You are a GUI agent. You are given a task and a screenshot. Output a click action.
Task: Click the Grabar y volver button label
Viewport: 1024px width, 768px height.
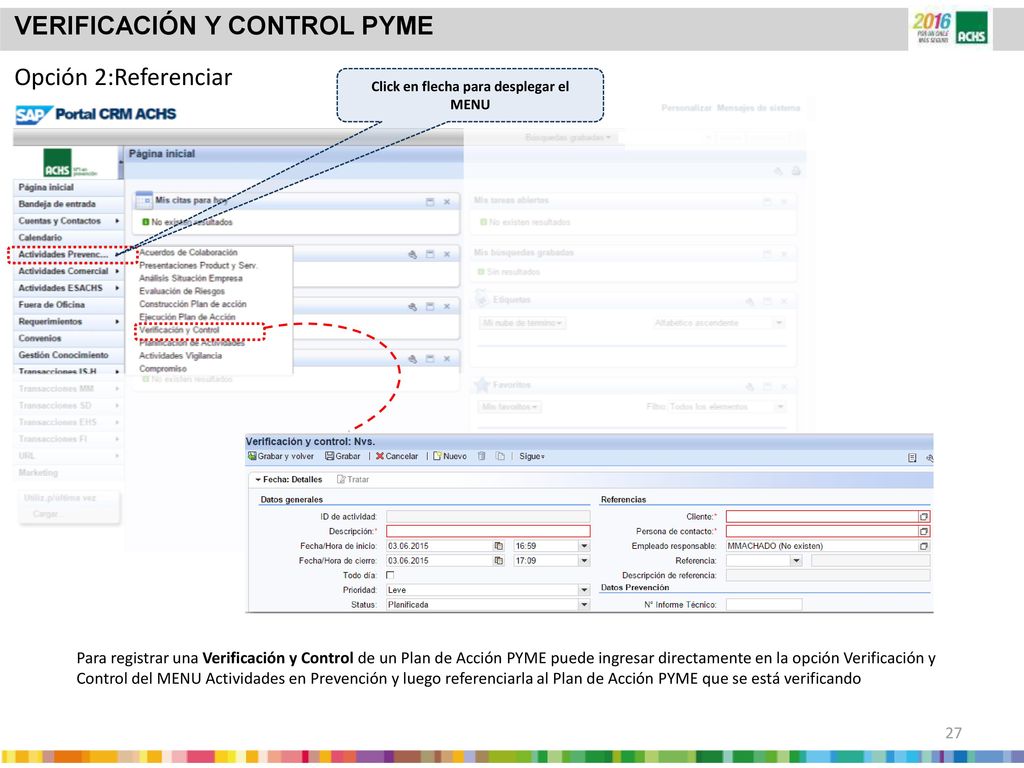click(x=285, y=456)
